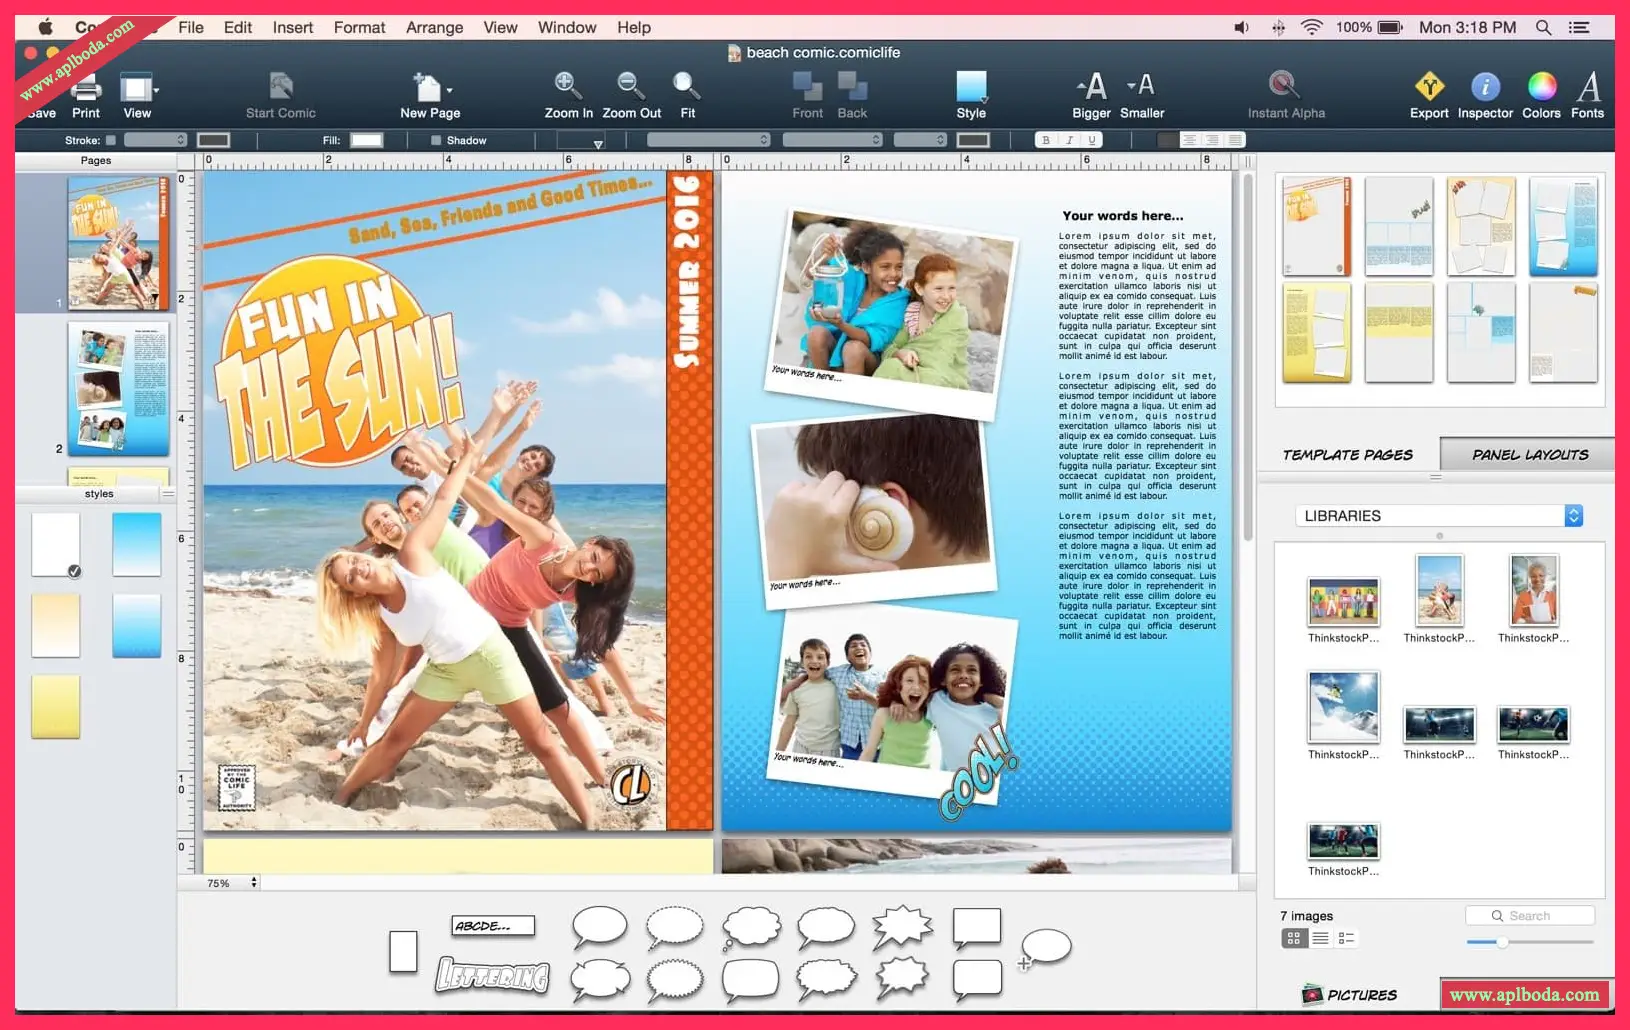Select the yellow style swatch
The height and width of the screenshot is (1030, 1630).
click(x=56, y=707)
